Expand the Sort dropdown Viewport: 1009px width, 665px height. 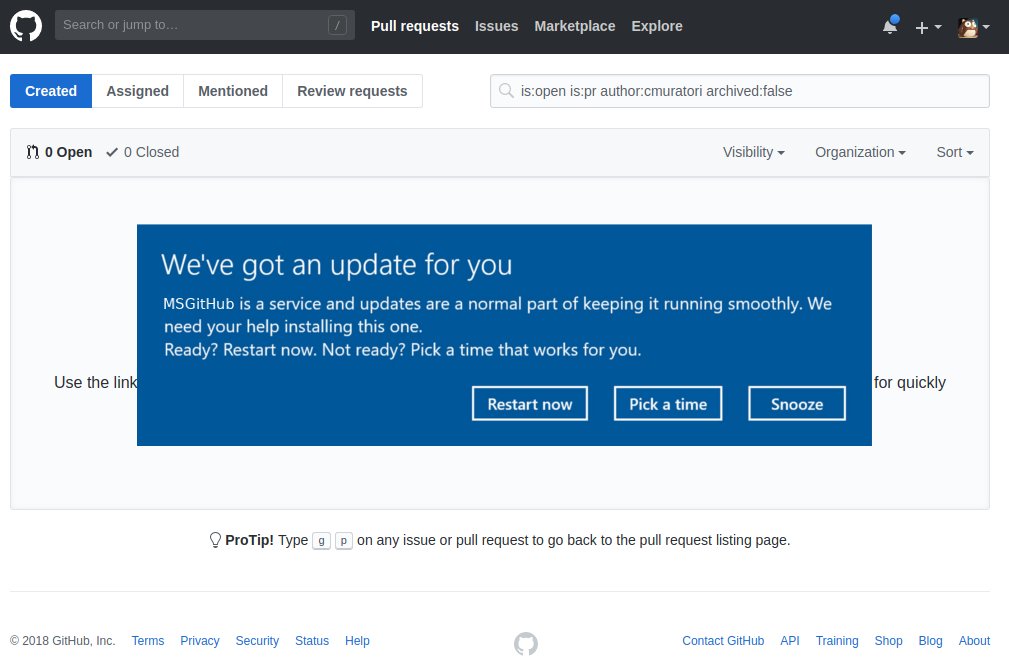coord(955,152)
